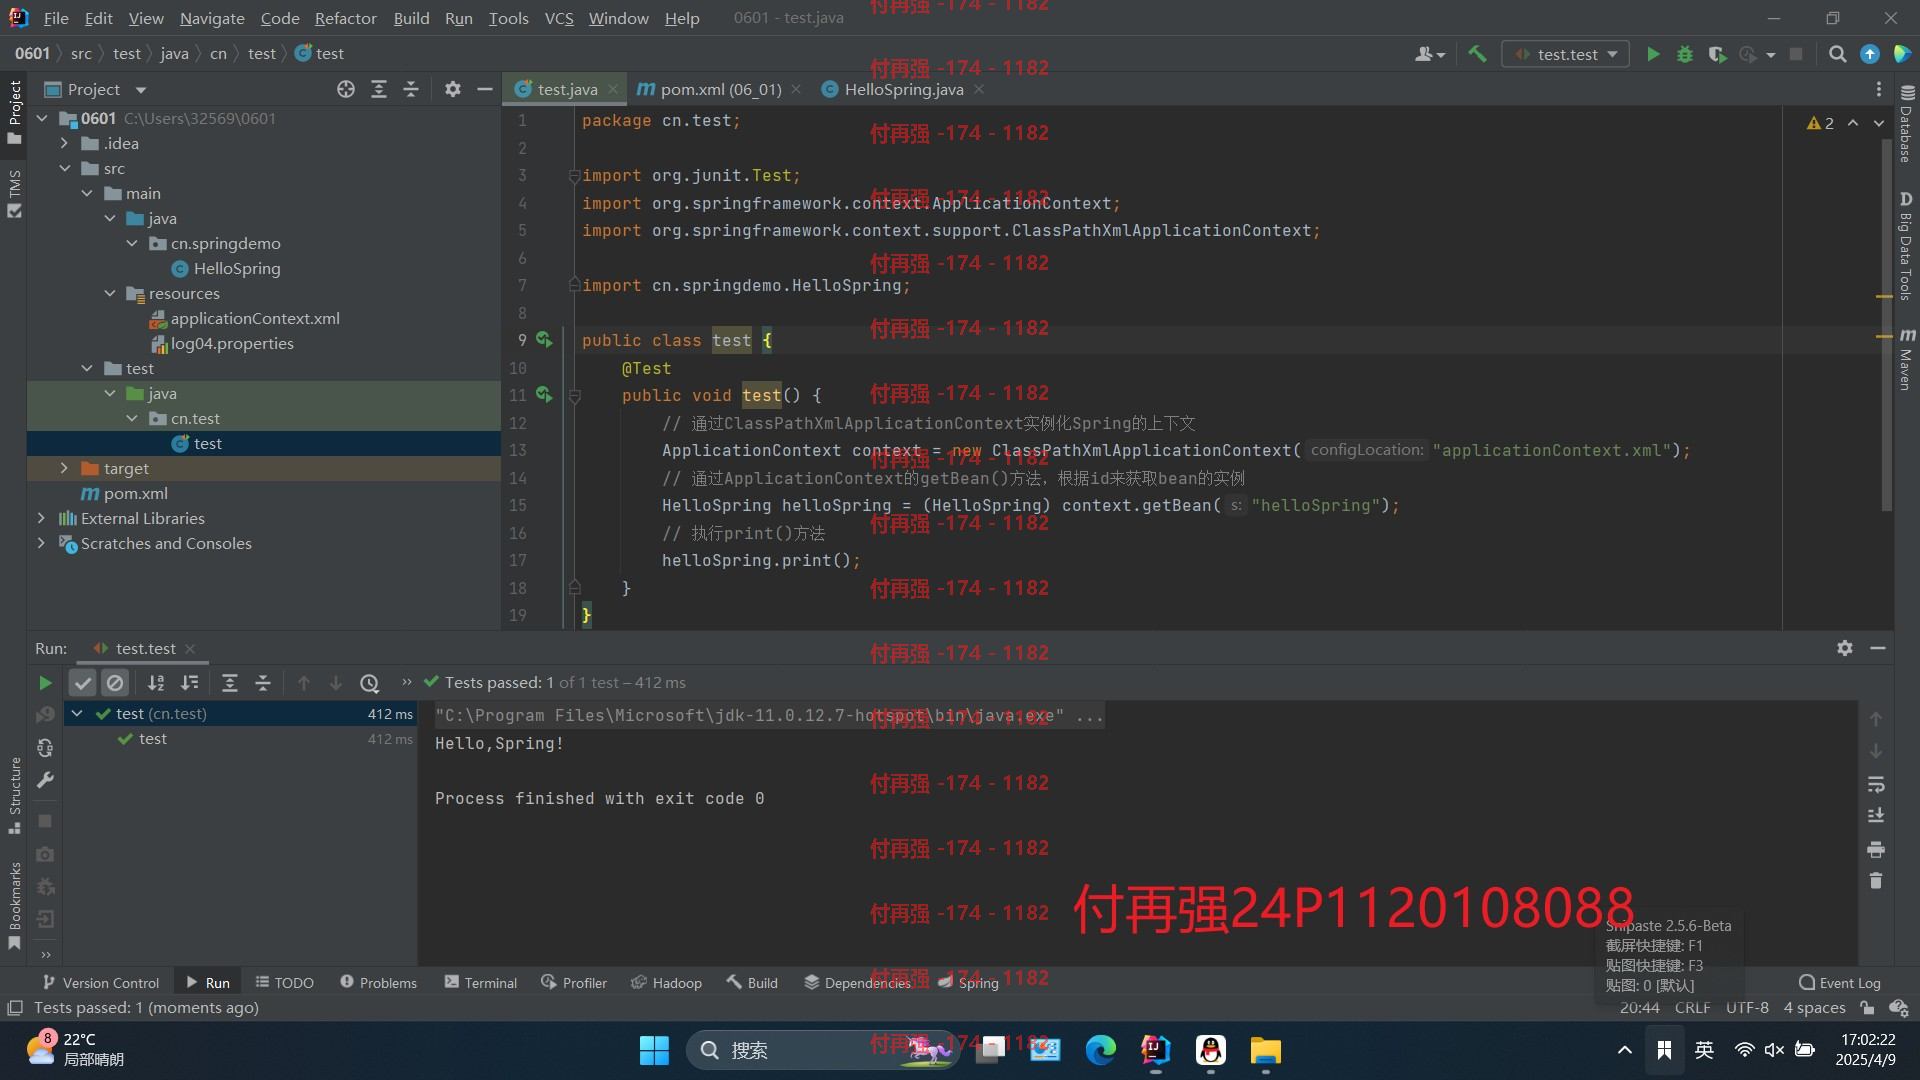Expand all in Project panel
This screenshot has height=1080, width=1920.
379,89
